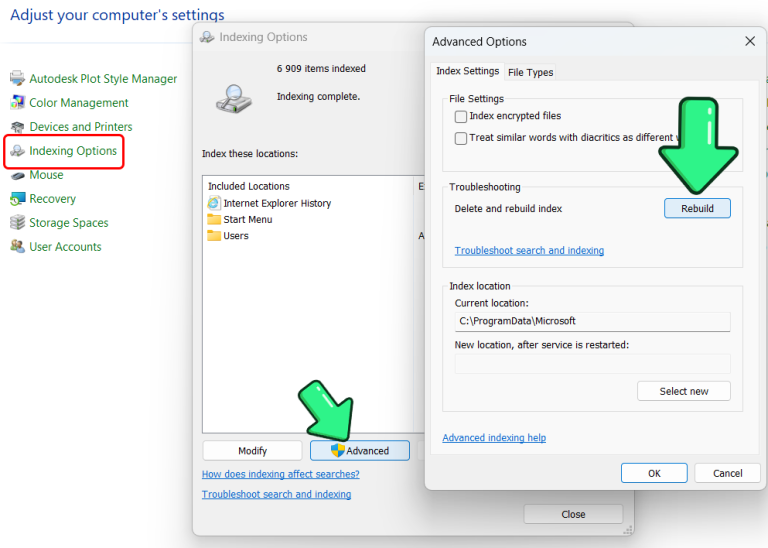The width and height of the screenshot is (768, 548).
Task: Open the Recovery icon
Action: click(x=17, y=199)
